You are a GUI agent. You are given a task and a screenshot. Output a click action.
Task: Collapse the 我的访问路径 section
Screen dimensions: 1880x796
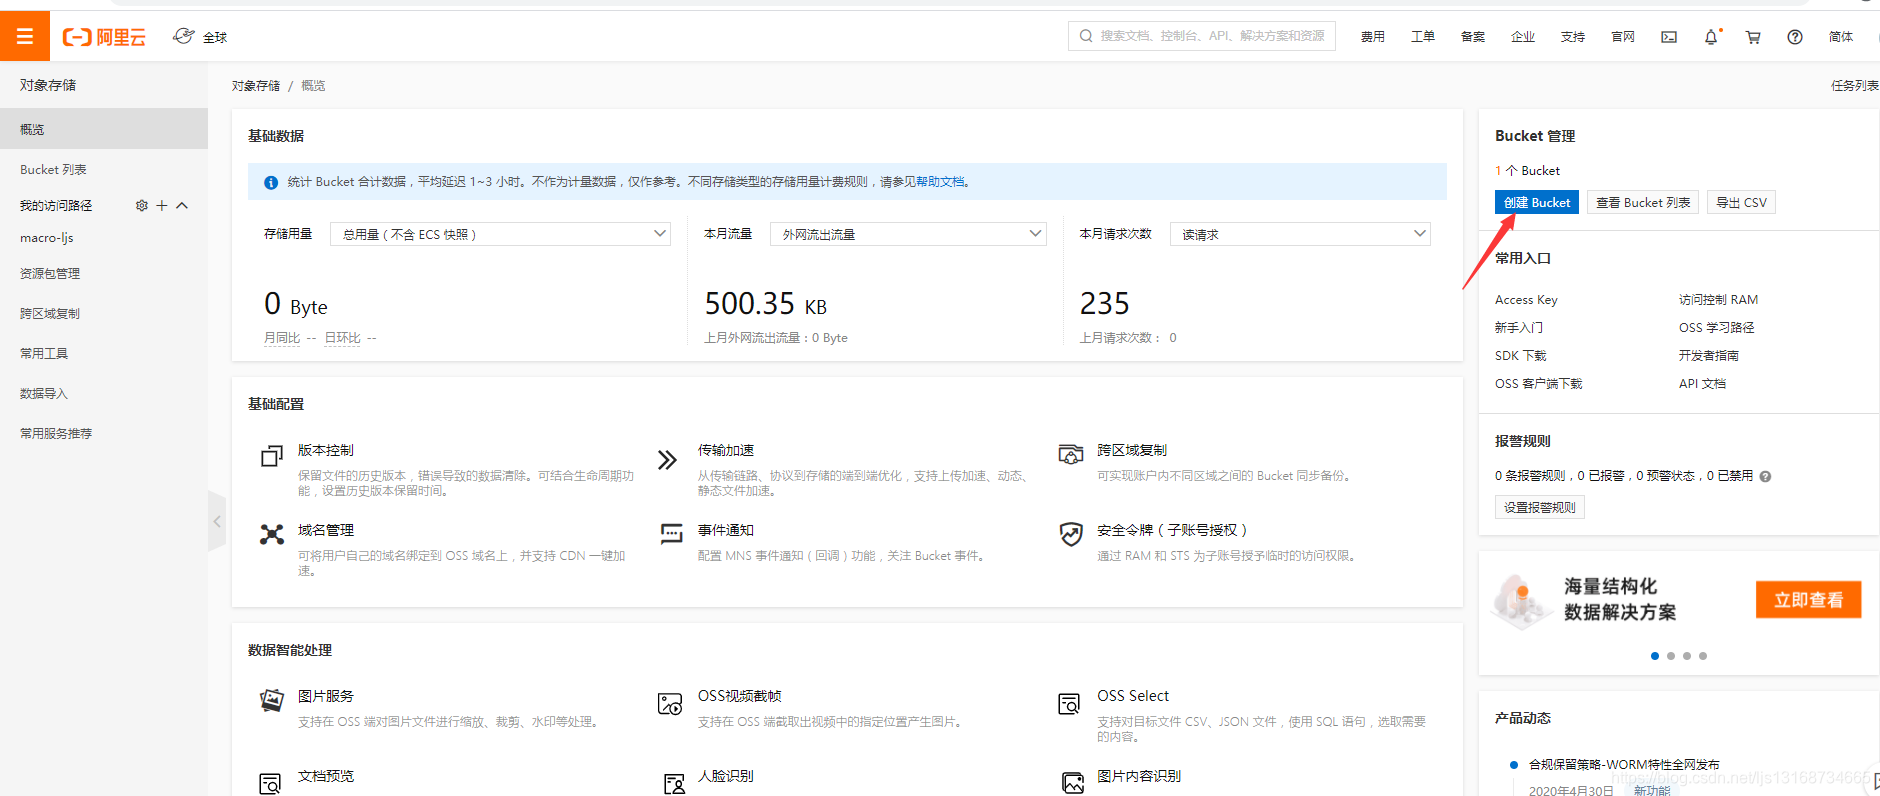(x=182, y=205)
